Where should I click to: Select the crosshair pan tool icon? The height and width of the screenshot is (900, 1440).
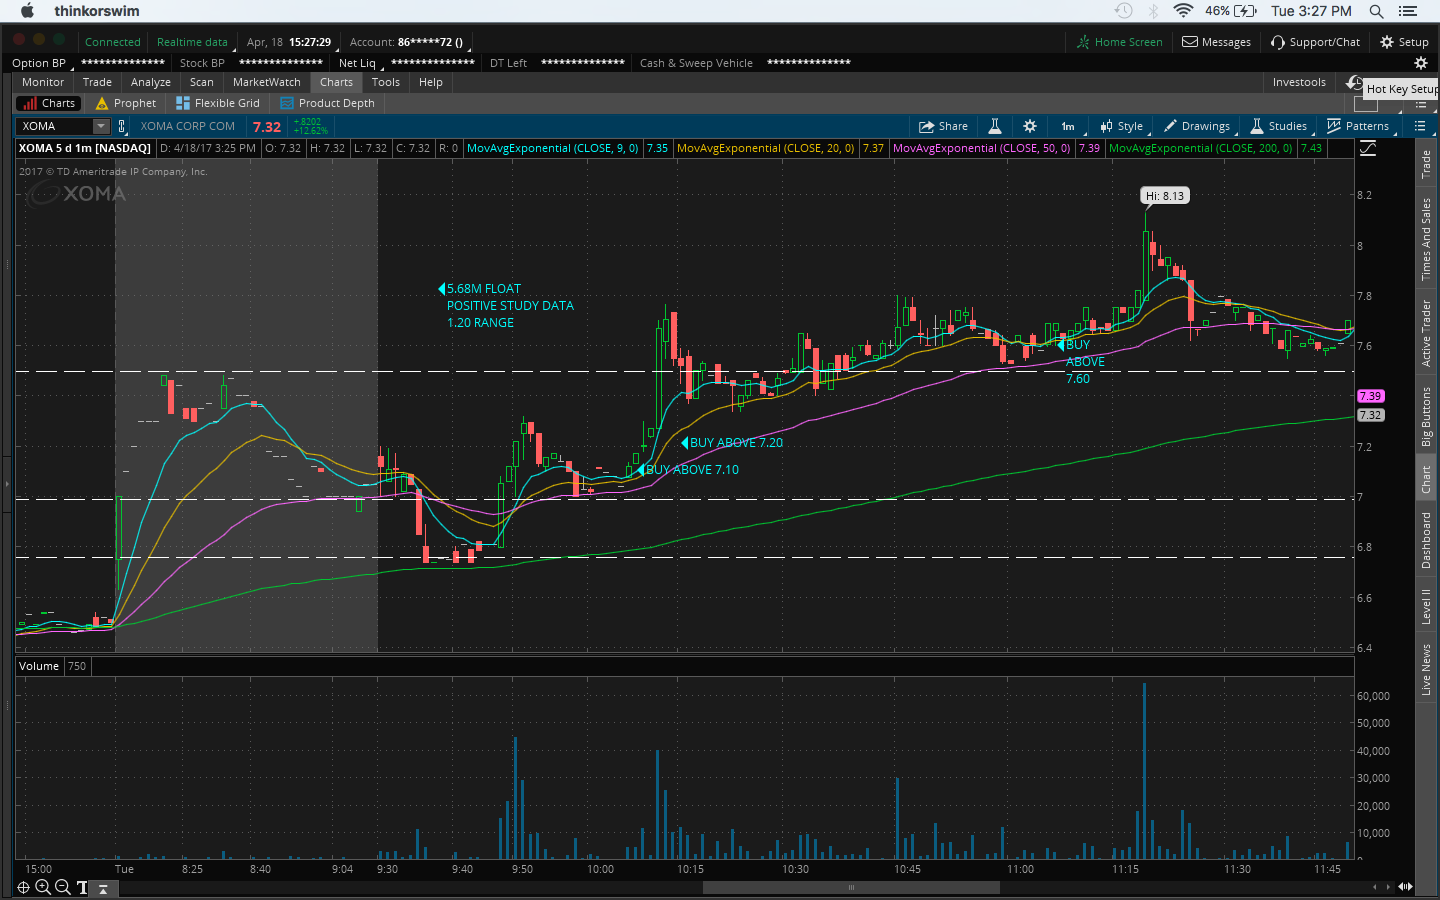tap(23, 887)
